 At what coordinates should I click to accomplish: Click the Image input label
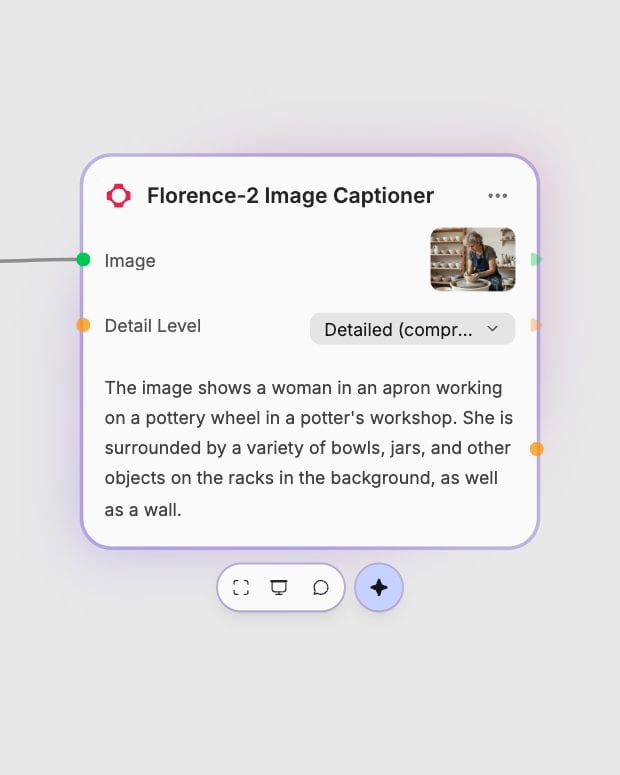[130, 261]
